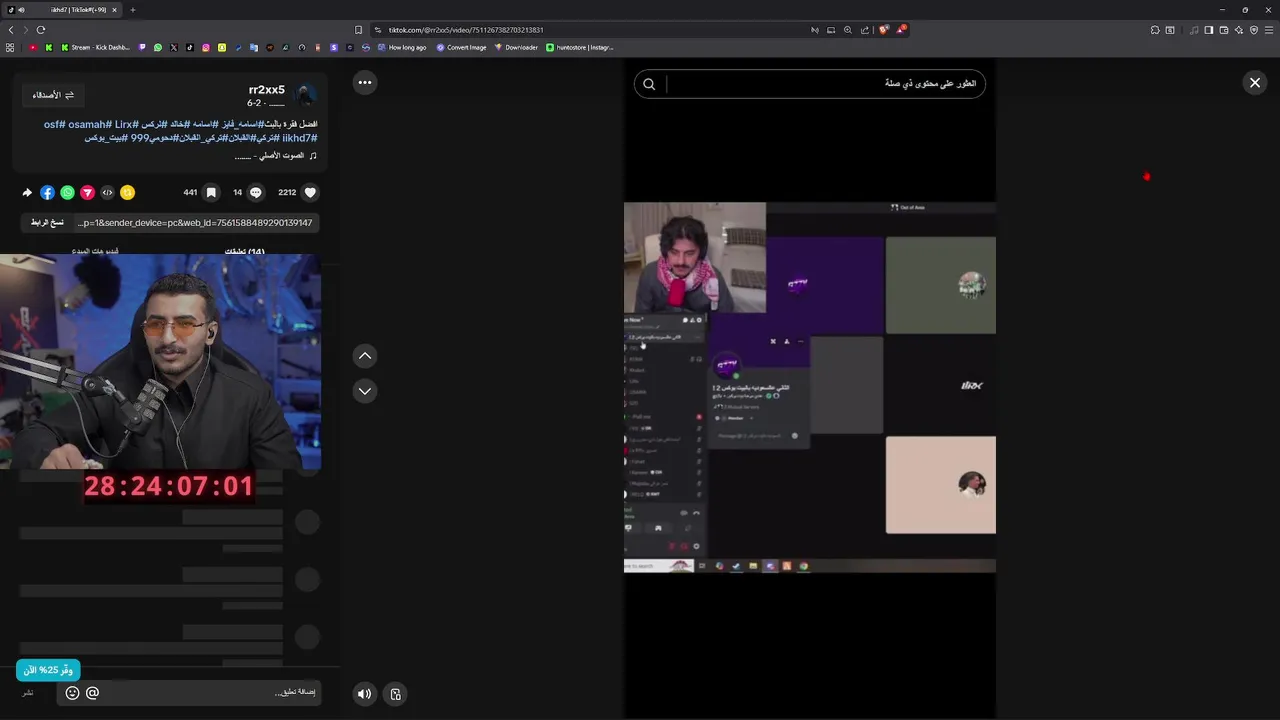The height and width of the screenshot is (720, 1280).
Task: Close the TikTok browser tab
Action: coord(114,10)
